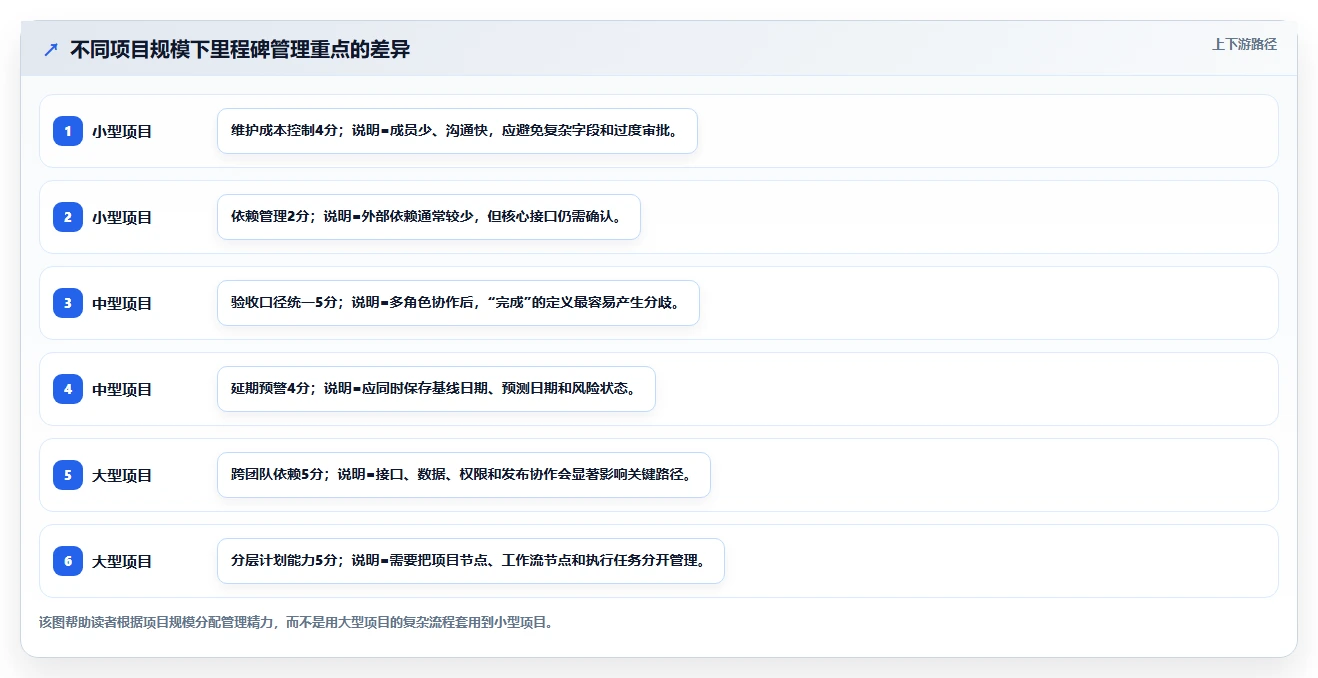Image resolution: width=1318 pixels, height=678 pixels.
Task: Select the number 2 badge
Action: 68,217
